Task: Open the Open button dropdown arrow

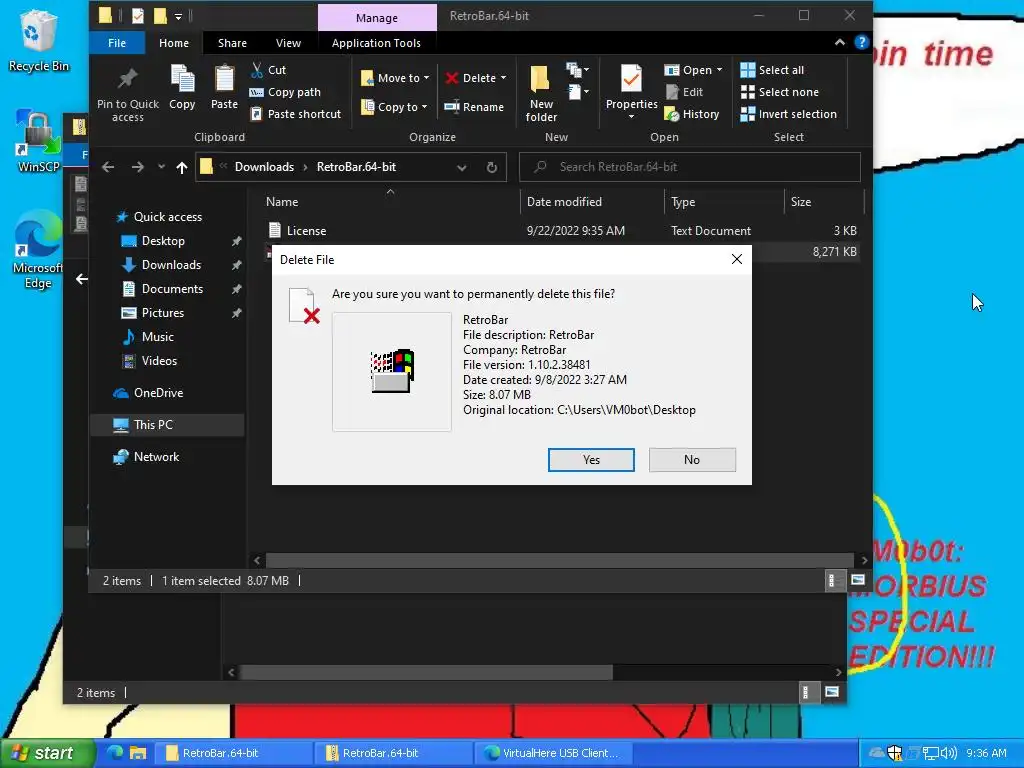Action: click(x=720, y=70)
